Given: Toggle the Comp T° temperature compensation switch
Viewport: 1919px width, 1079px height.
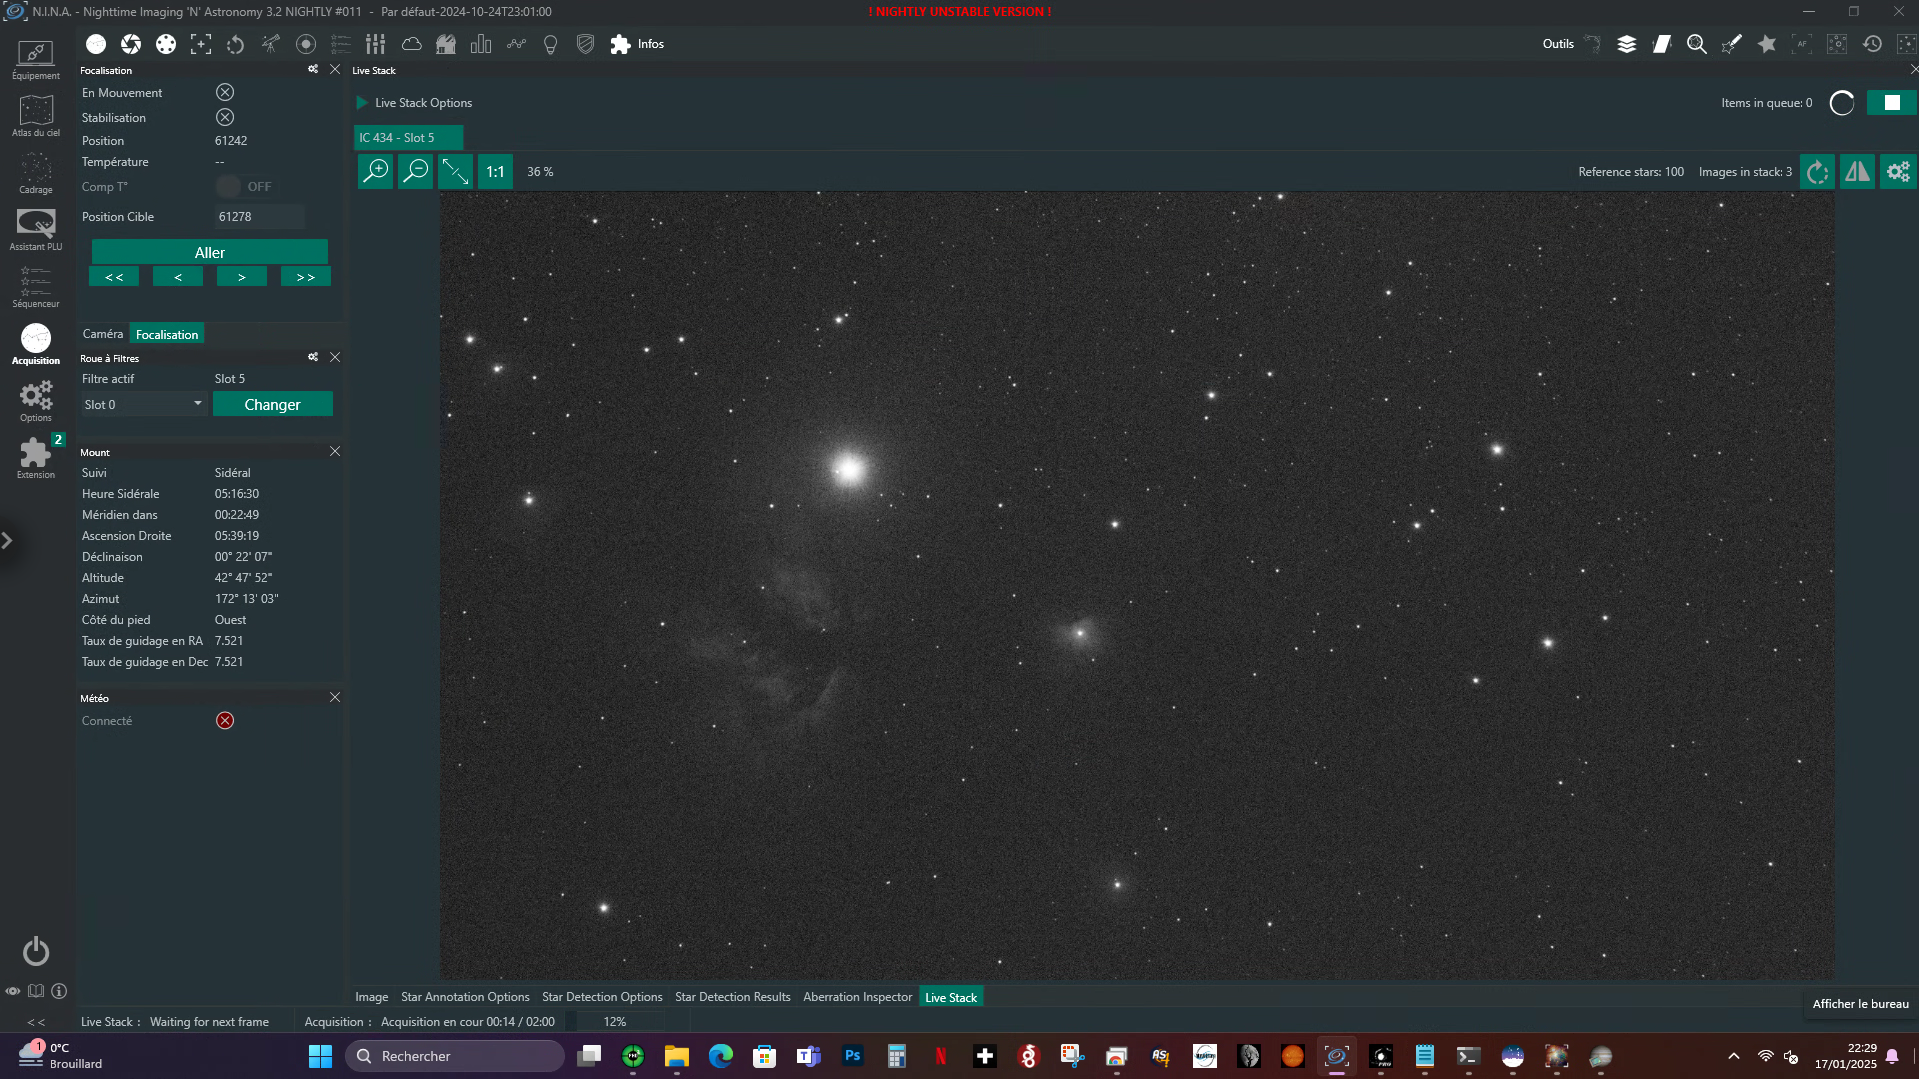Looking at the screenshot, I should click(228, 186).
